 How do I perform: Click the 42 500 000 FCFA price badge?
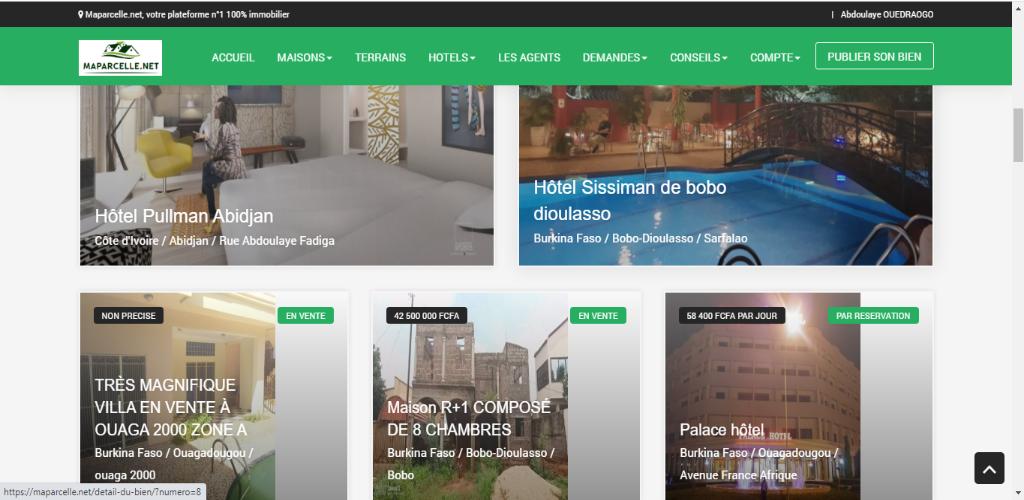[x=426, y=316]
